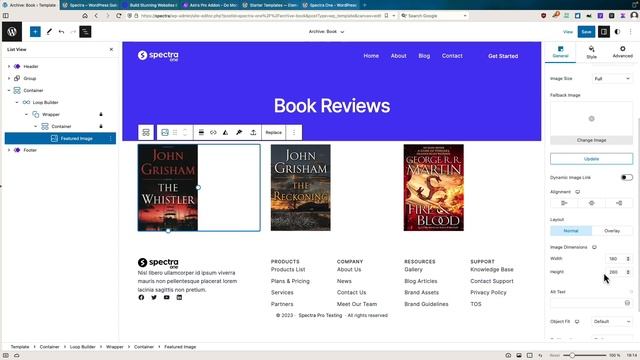The height and width of the screenshot is (360, 640).
Task: Select Fire & Blood book cover image
Action: tap(433, 187)
